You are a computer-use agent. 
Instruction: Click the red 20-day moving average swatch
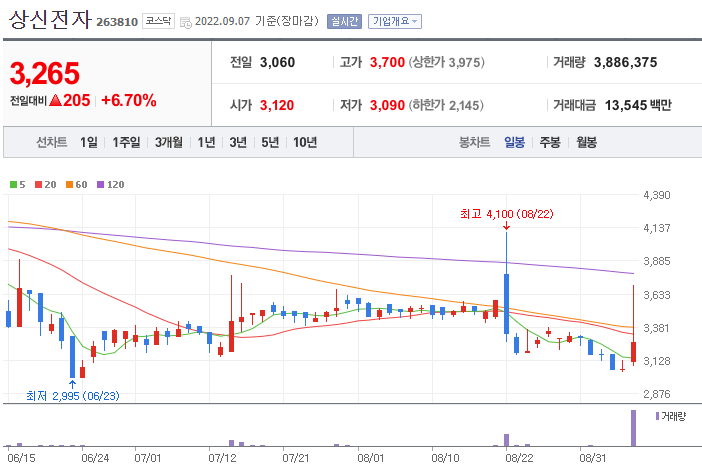[x=39, y=184]
